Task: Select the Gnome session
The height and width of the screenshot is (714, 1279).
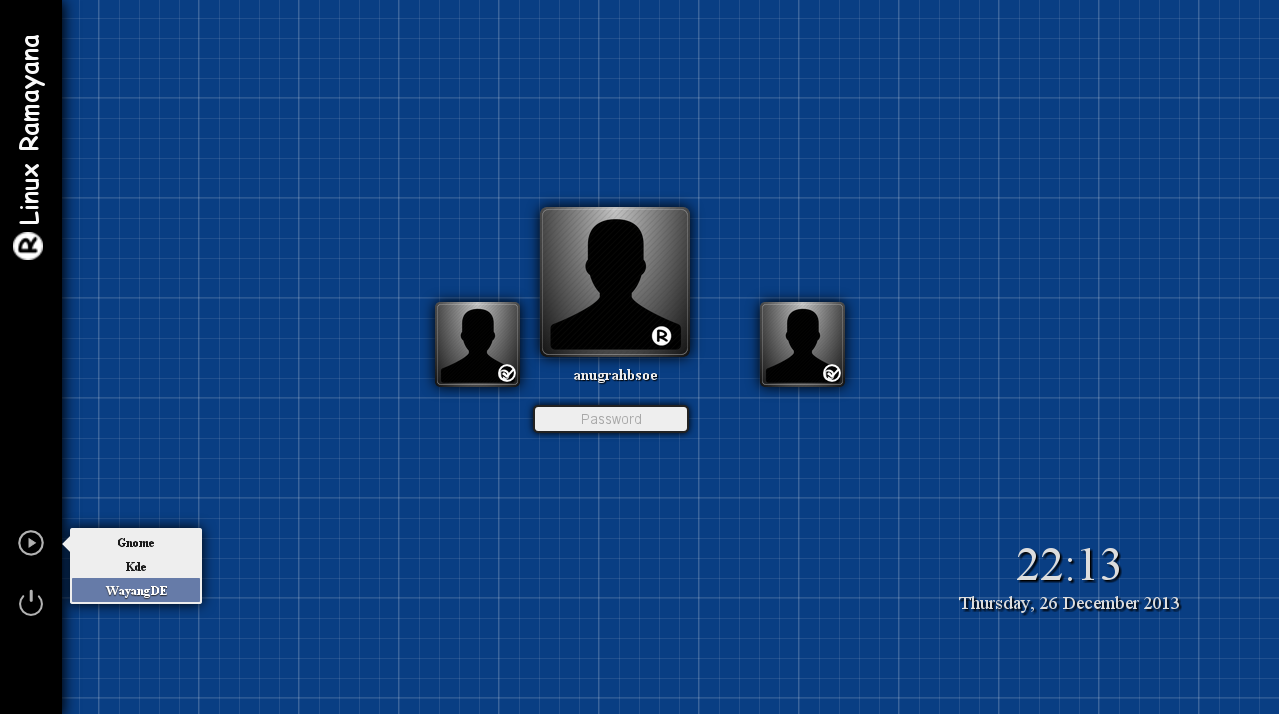Action: [x=136, y=543]
